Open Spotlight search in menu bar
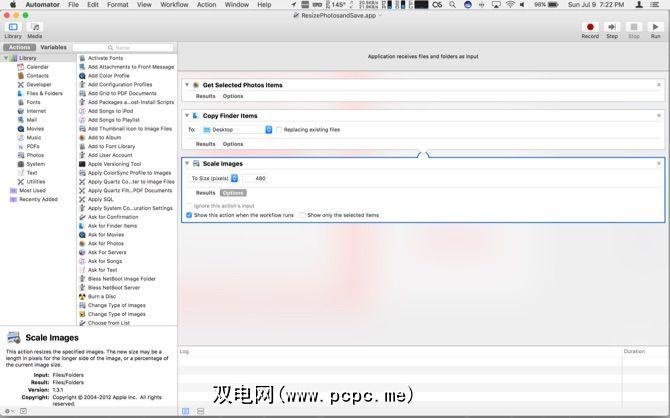 pos(452,5)
